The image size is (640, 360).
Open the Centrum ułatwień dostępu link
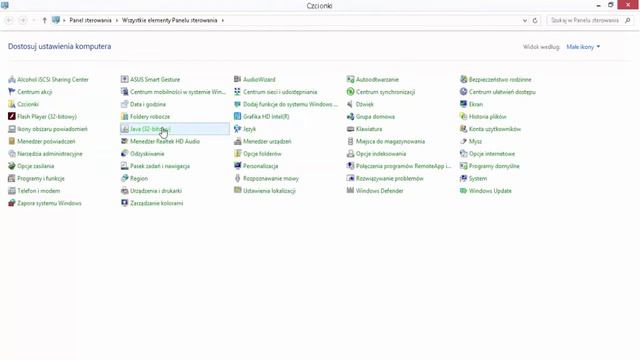[x=502, y=92]
